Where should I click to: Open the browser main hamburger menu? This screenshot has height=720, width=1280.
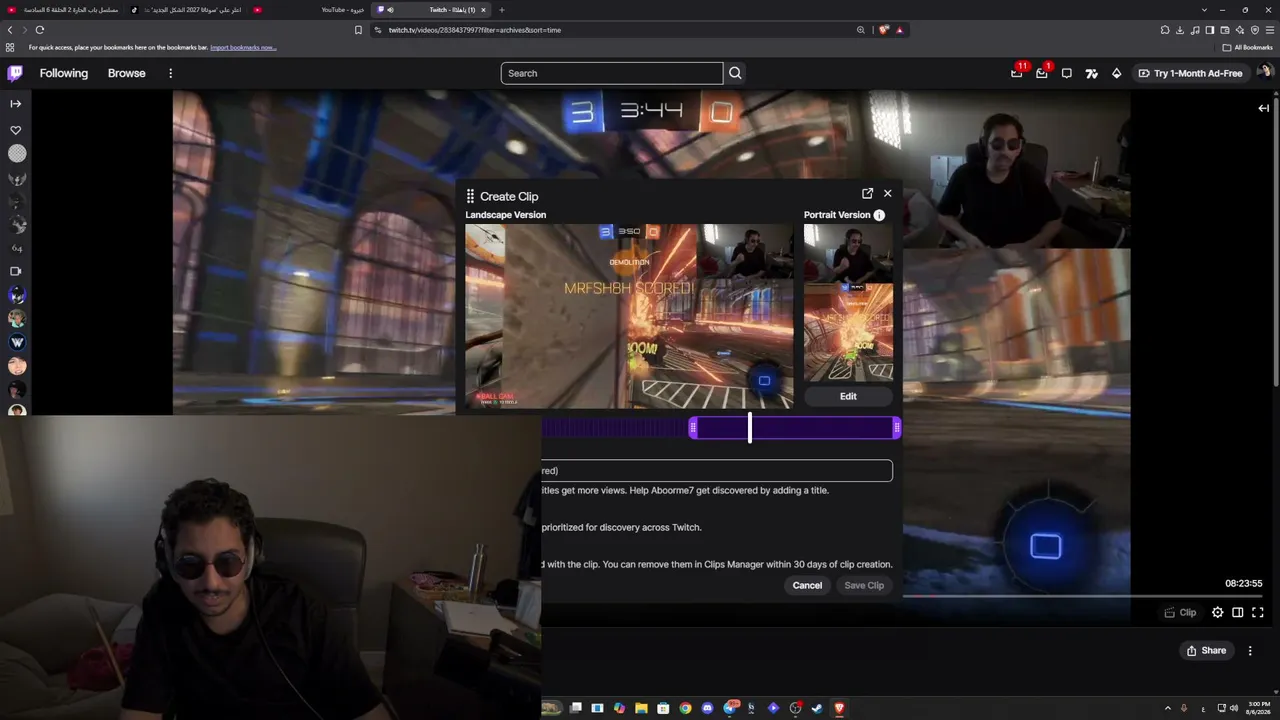(1270, 30)
